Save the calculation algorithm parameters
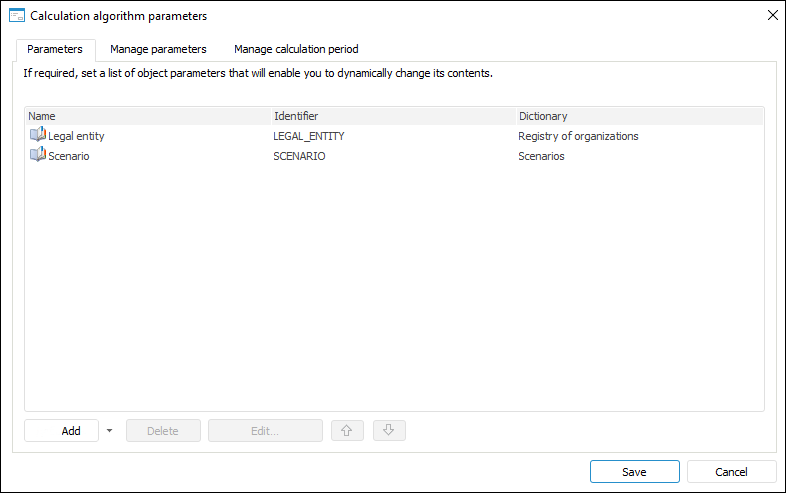786x493 pixels. (634, 472)
